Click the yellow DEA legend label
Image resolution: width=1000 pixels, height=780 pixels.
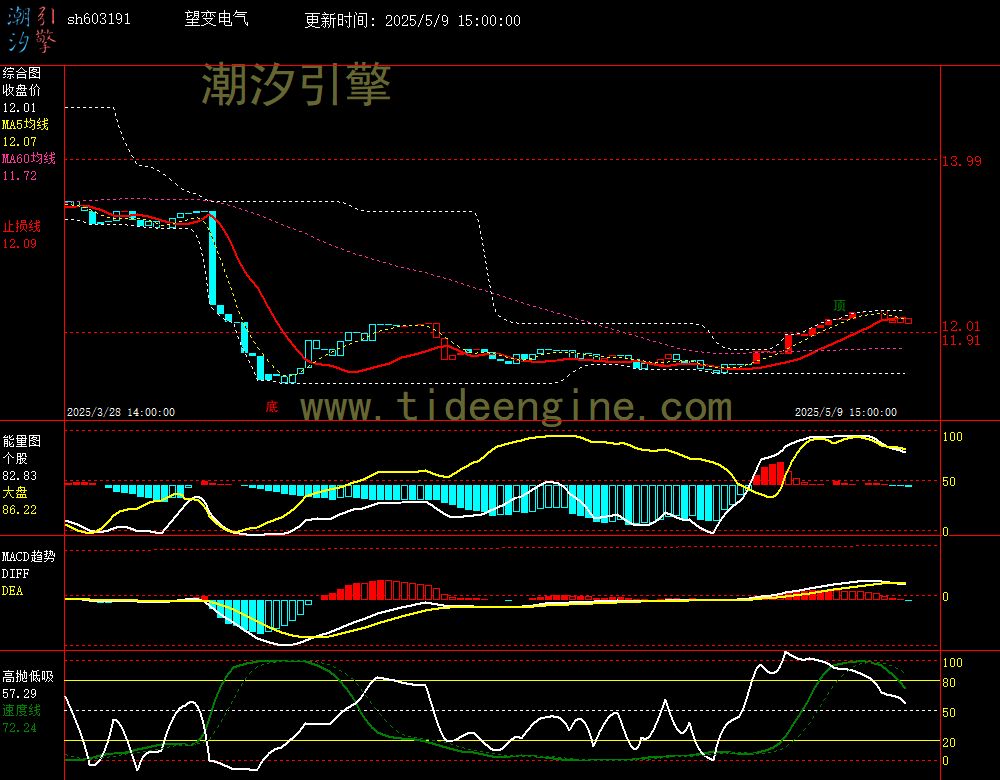(x=12, y=591)
